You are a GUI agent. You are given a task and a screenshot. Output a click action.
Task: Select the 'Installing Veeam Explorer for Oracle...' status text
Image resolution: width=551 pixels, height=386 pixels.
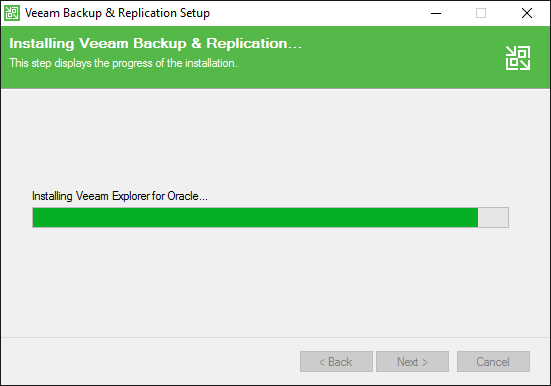pos(120,196)
